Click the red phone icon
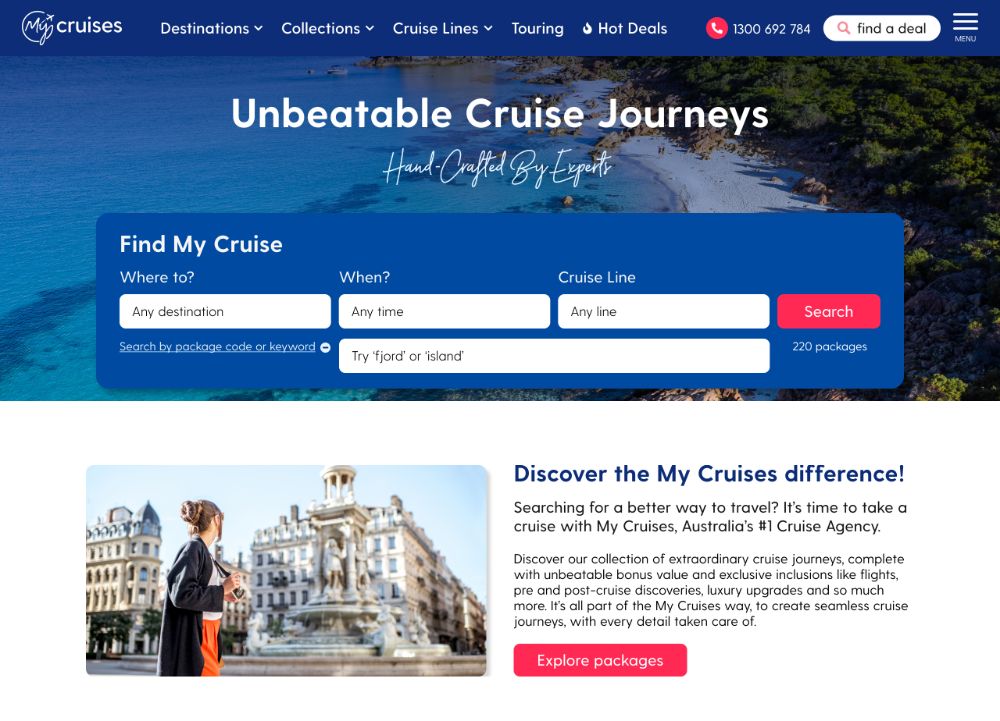The height and width of the screenshot is (721, 1000). (x=716, y=28)
